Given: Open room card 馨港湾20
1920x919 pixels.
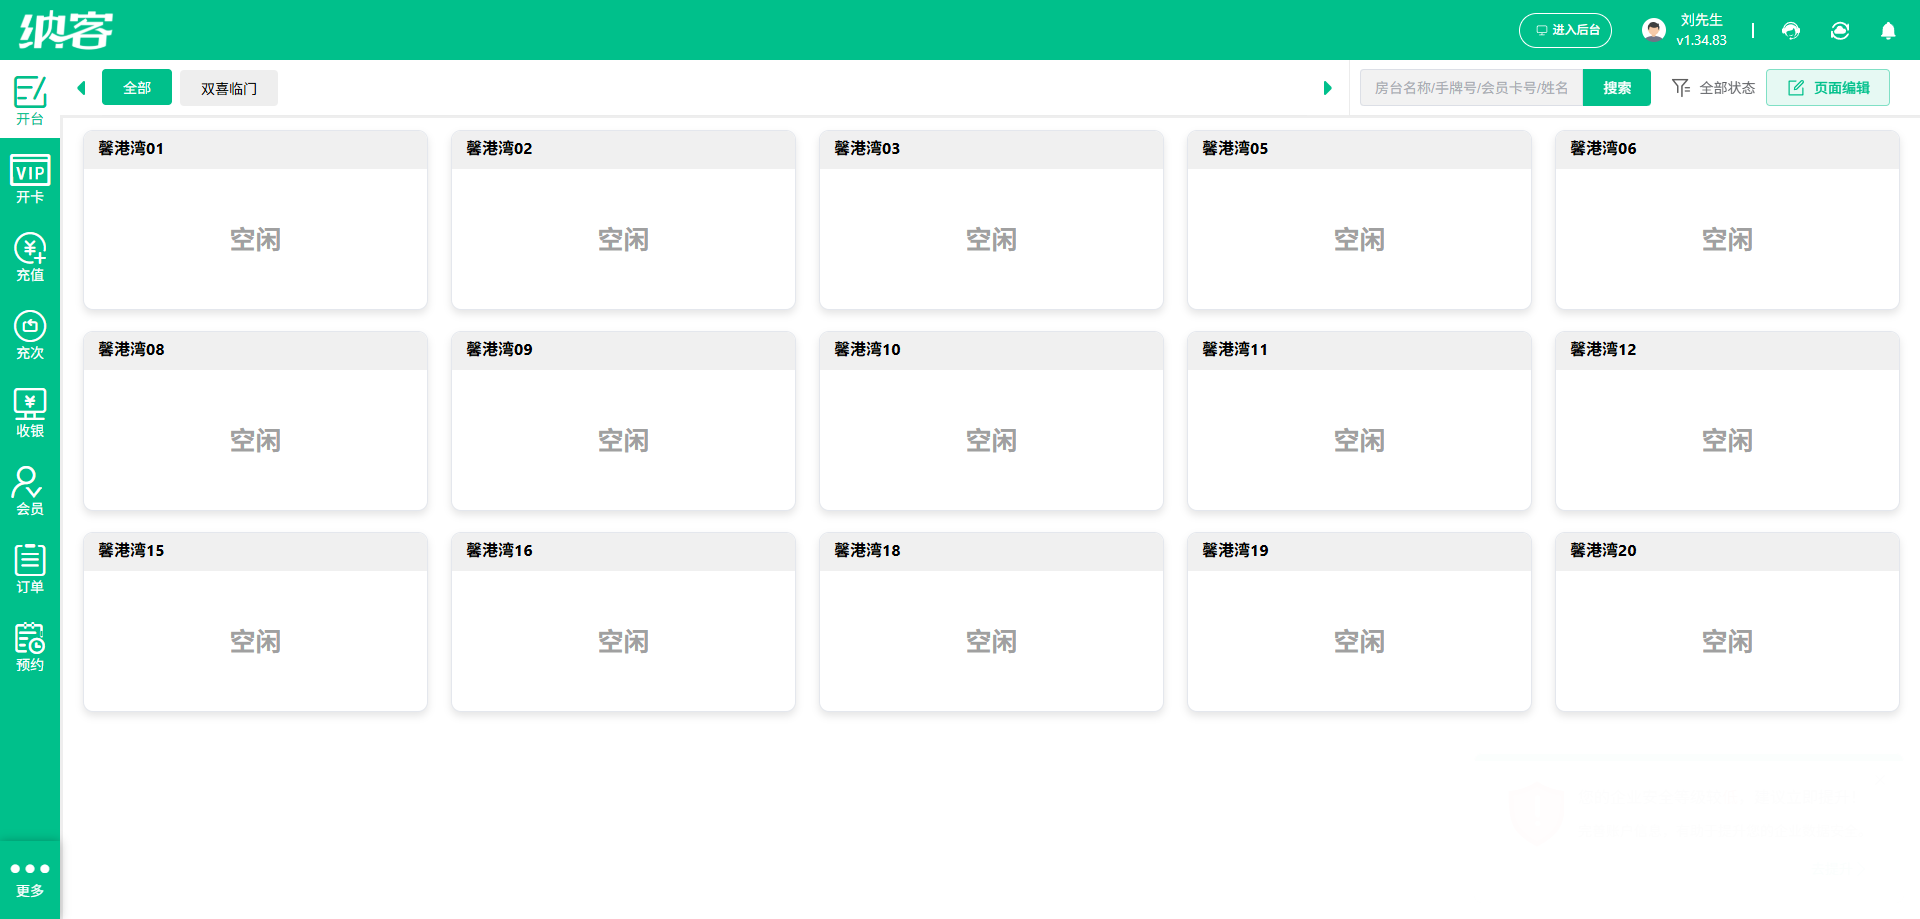Looking at the screenshot, I should coord(1727,622).
